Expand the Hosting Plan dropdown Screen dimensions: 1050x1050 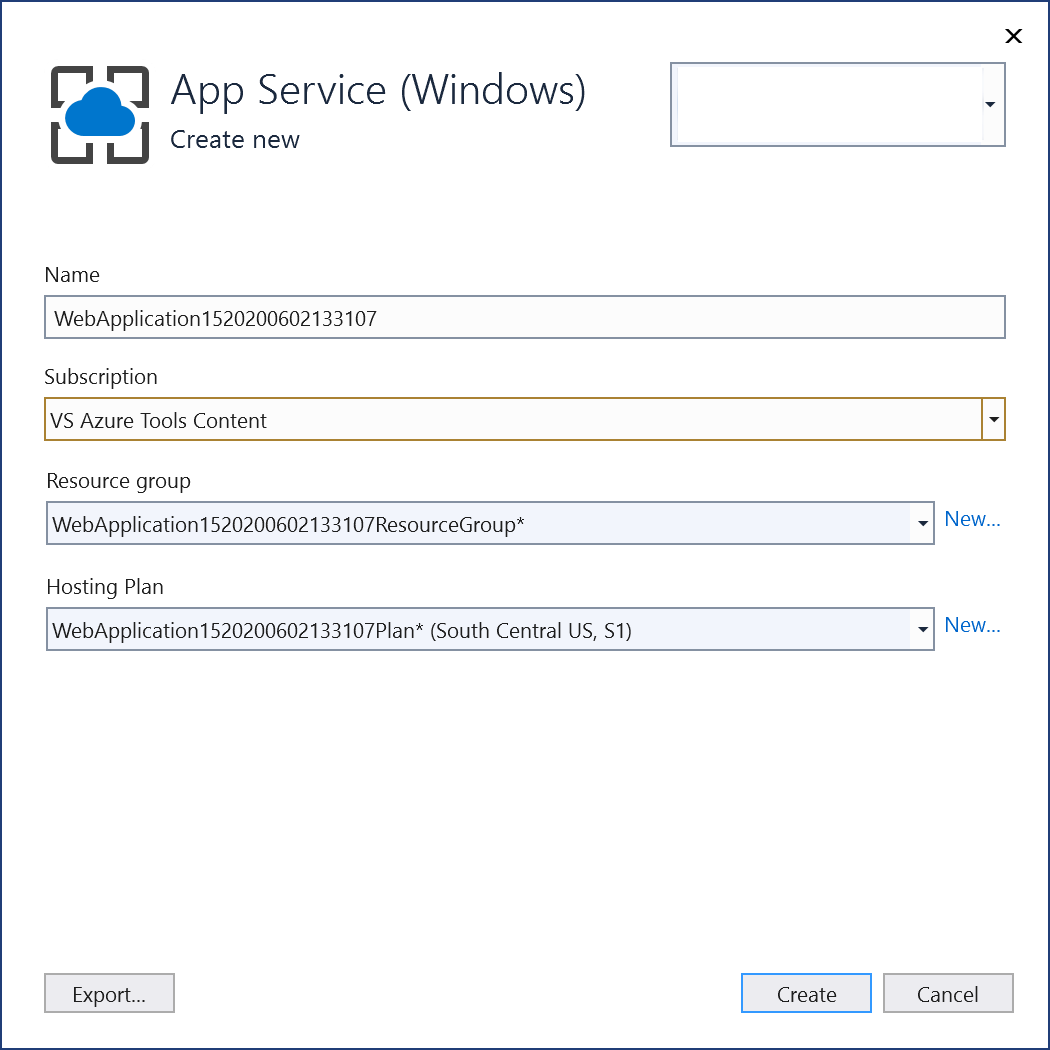pyautogui.click(x=922, y=629)
